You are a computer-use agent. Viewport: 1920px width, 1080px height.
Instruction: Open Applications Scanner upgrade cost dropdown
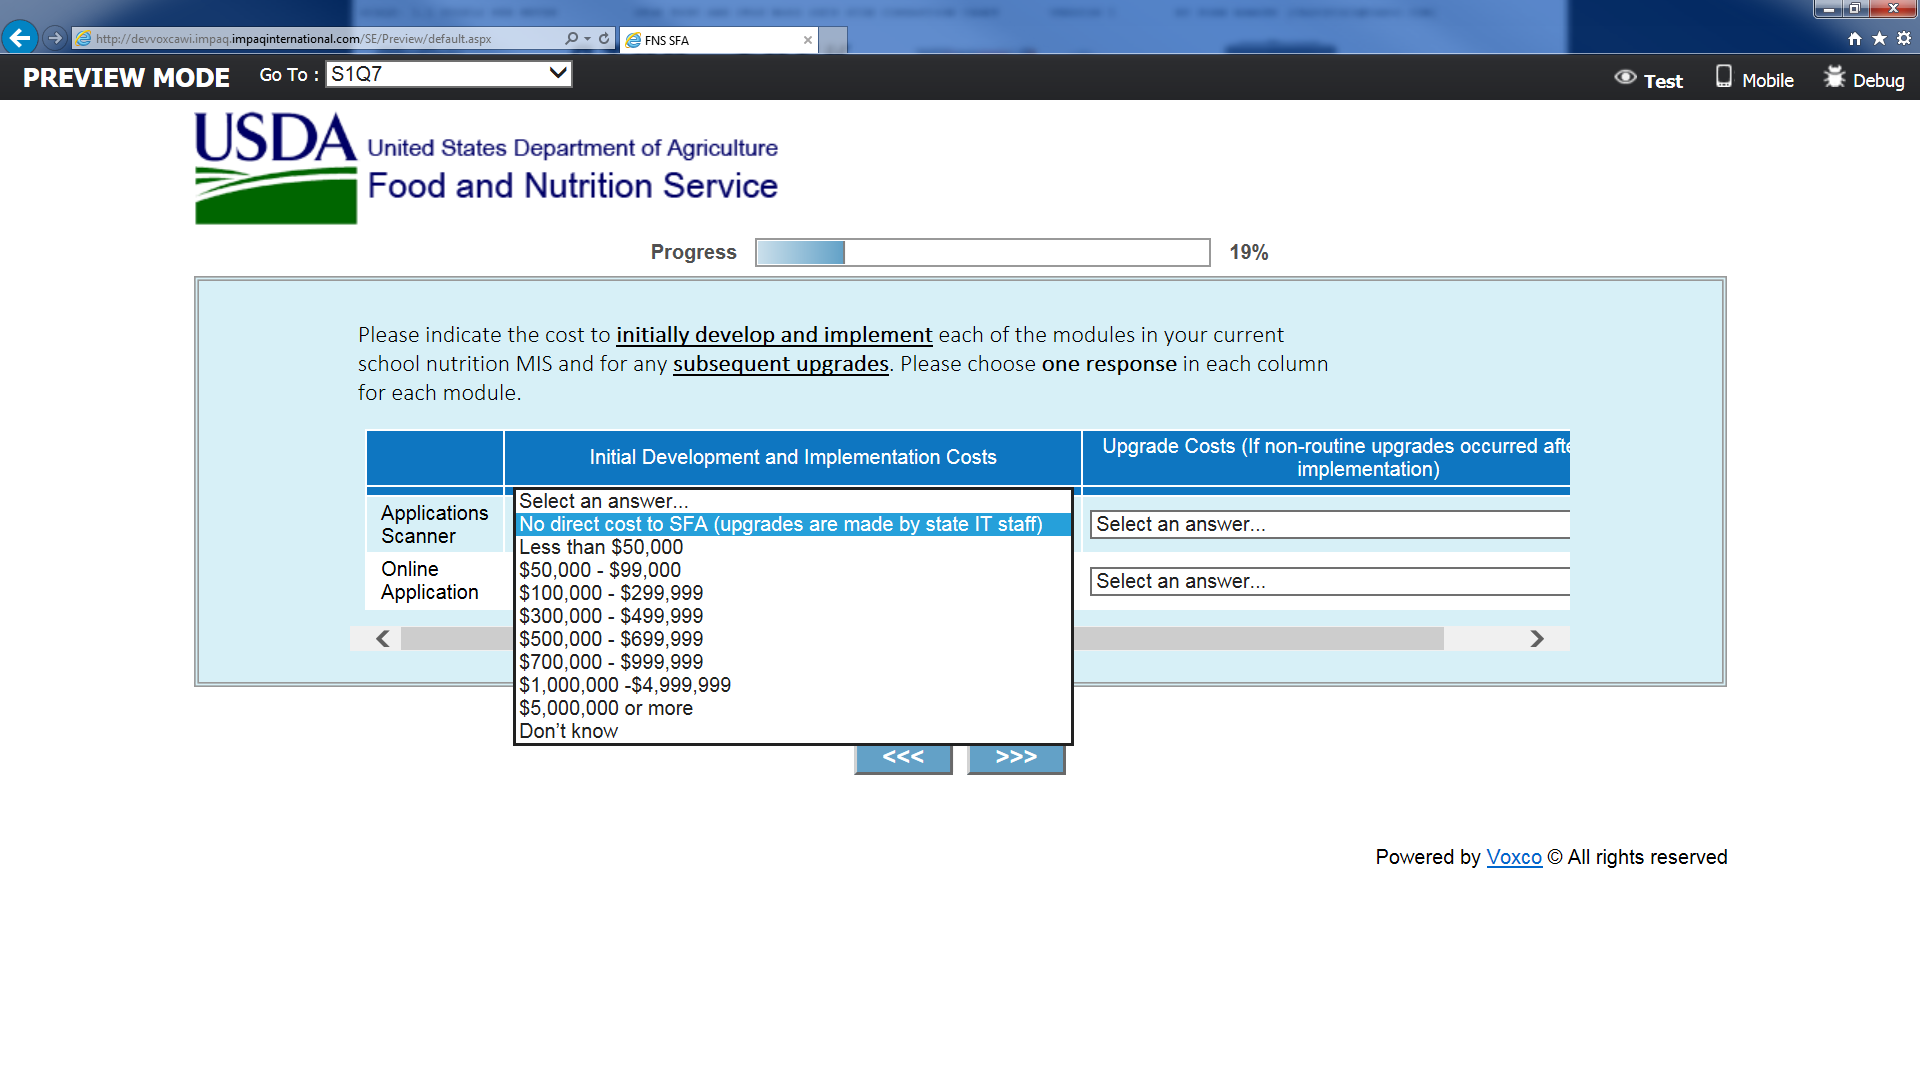1329,524
